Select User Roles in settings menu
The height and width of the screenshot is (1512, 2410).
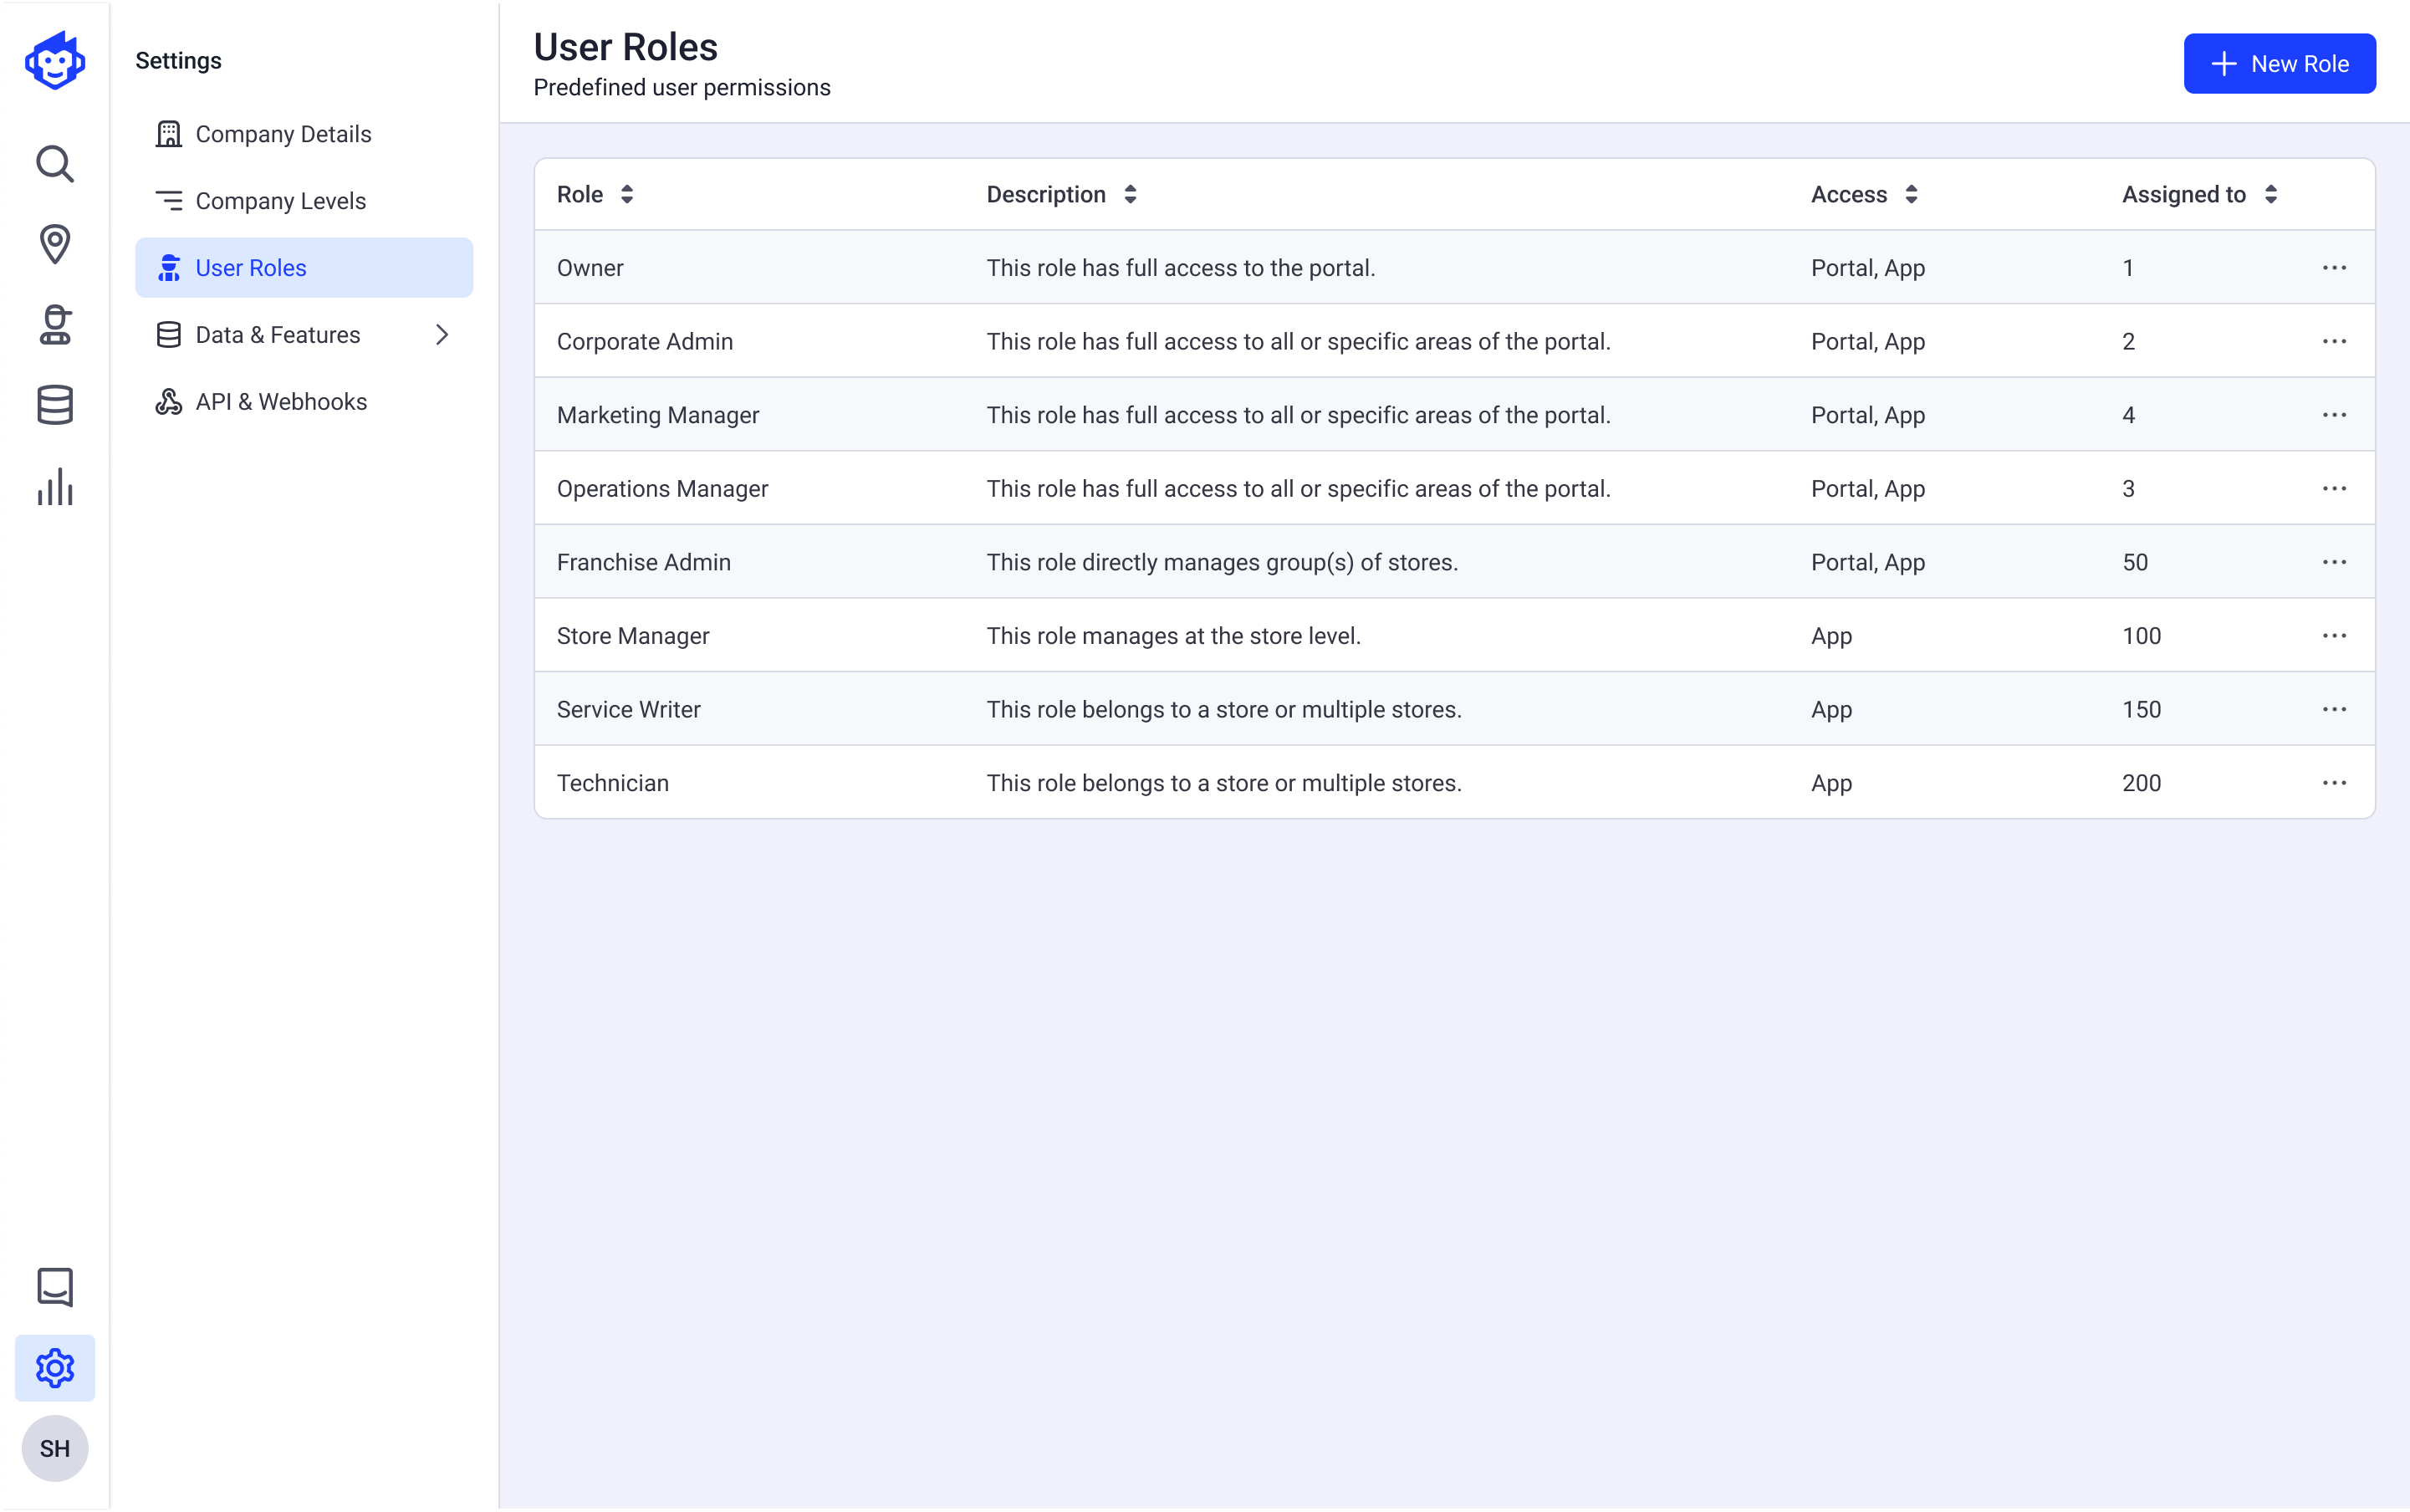[x=251, y=267]
